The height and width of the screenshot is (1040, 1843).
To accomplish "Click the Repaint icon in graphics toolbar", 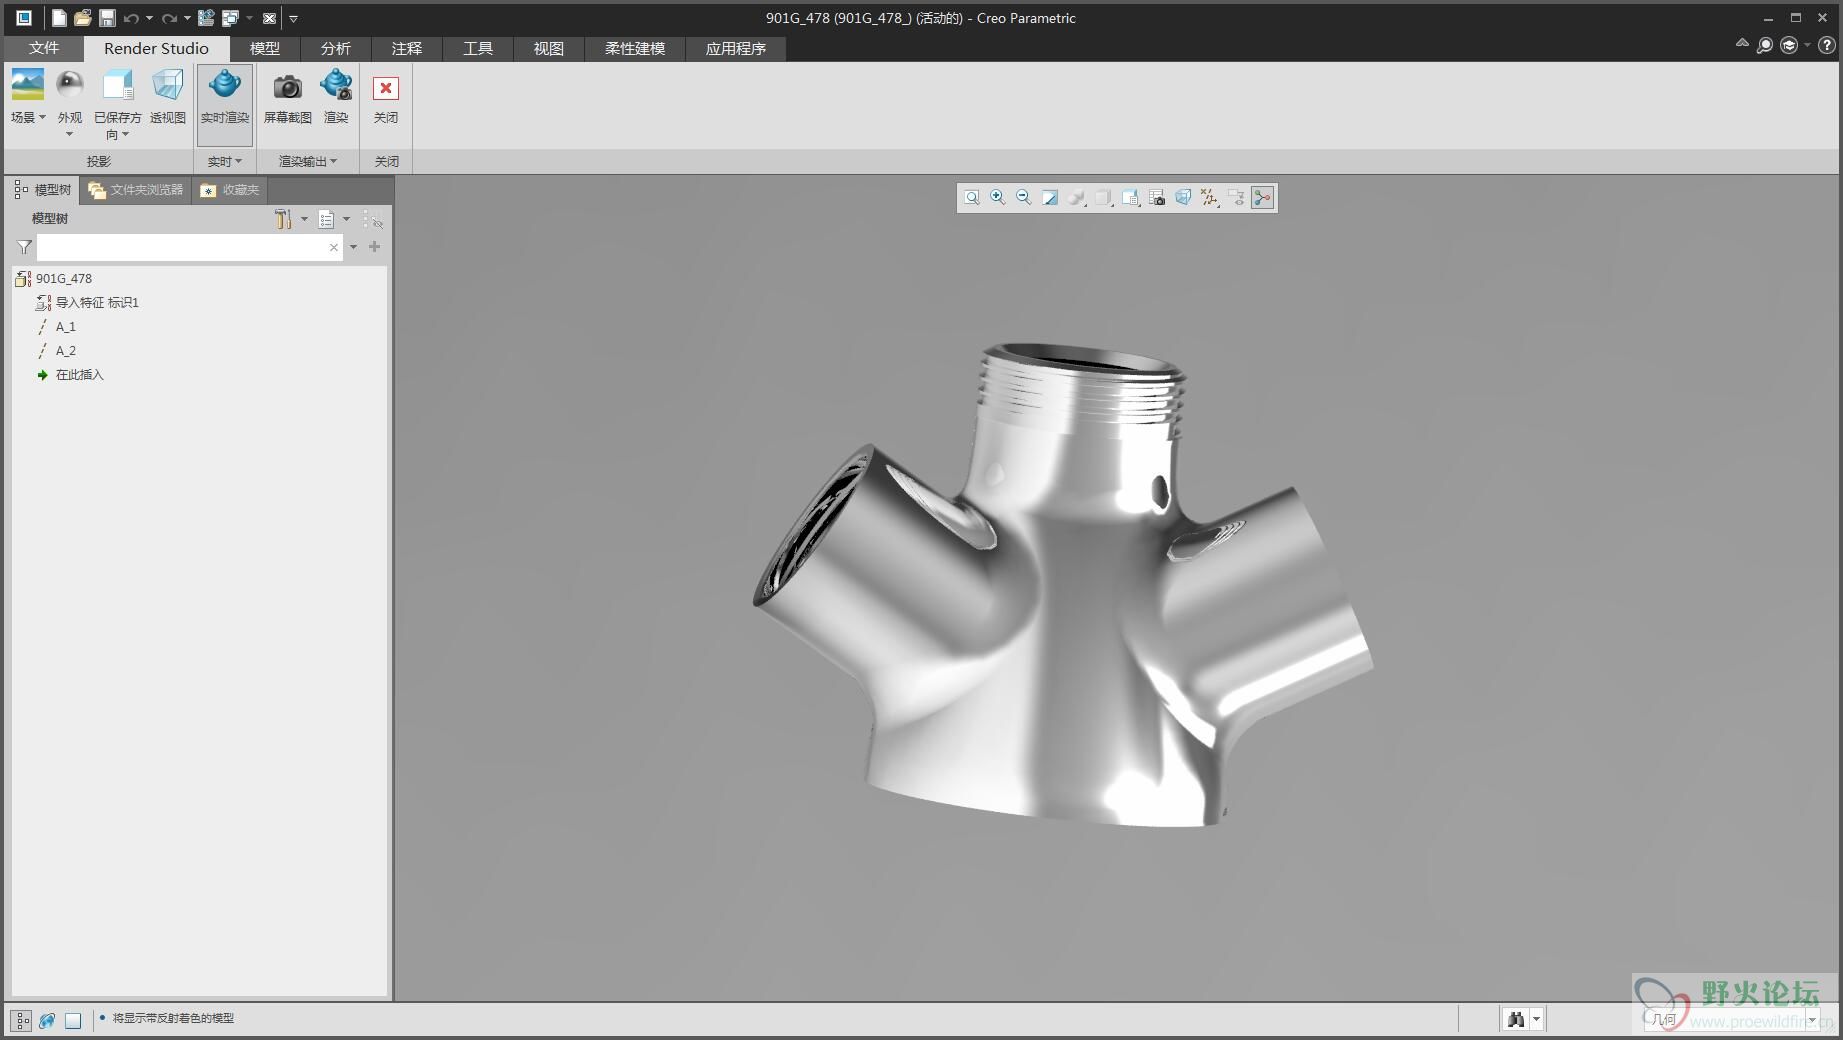I will pyautogui.click(x=1049, y=198).
